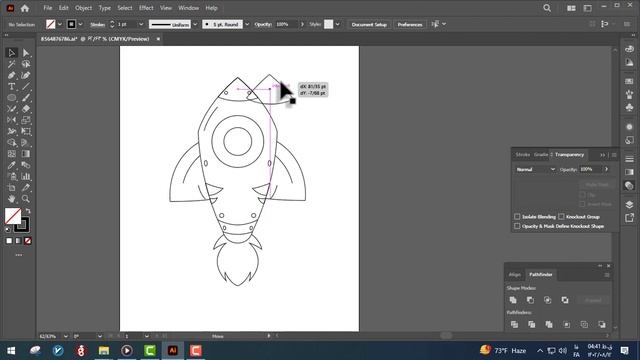The width and height of the screenshot is (640, 360).
Task: Check Opacity & Mask Define Knockout Shape
Action: coord(517,226)
